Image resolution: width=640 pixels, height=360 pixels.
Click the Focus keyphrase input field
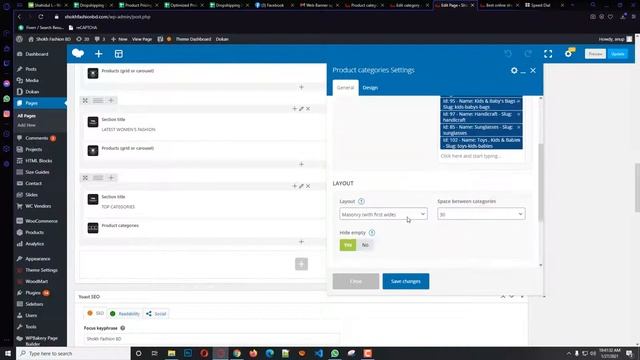tap(211, 339)
